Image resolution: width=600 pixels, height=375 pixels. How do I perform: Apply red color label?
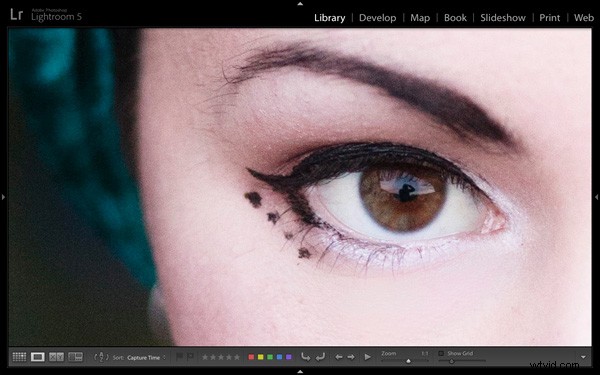click(x=251, y=357)
